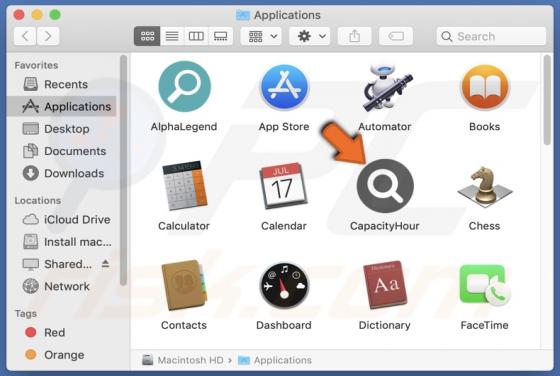Click the file list vertical scrollbar
Image resolution: width=560 pixels, height=376 pixels.
(547, 100)
